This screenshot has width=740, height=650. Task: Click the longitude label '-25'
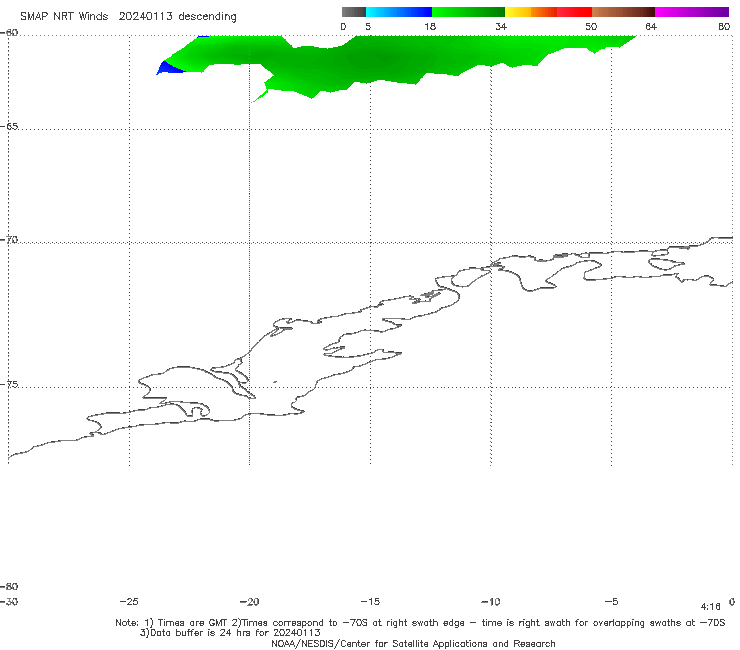(129, 602)
